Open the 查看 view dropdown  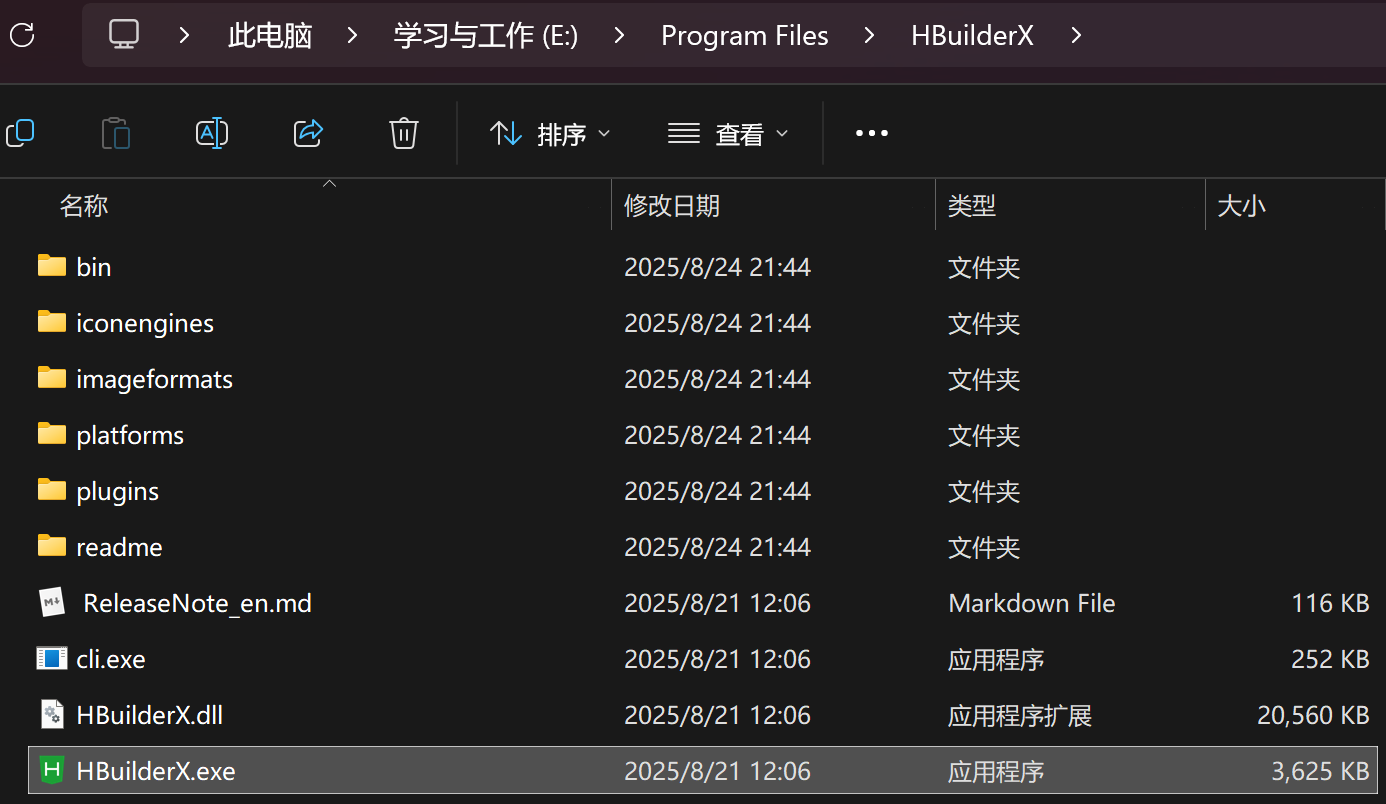[x=728, y=133]
